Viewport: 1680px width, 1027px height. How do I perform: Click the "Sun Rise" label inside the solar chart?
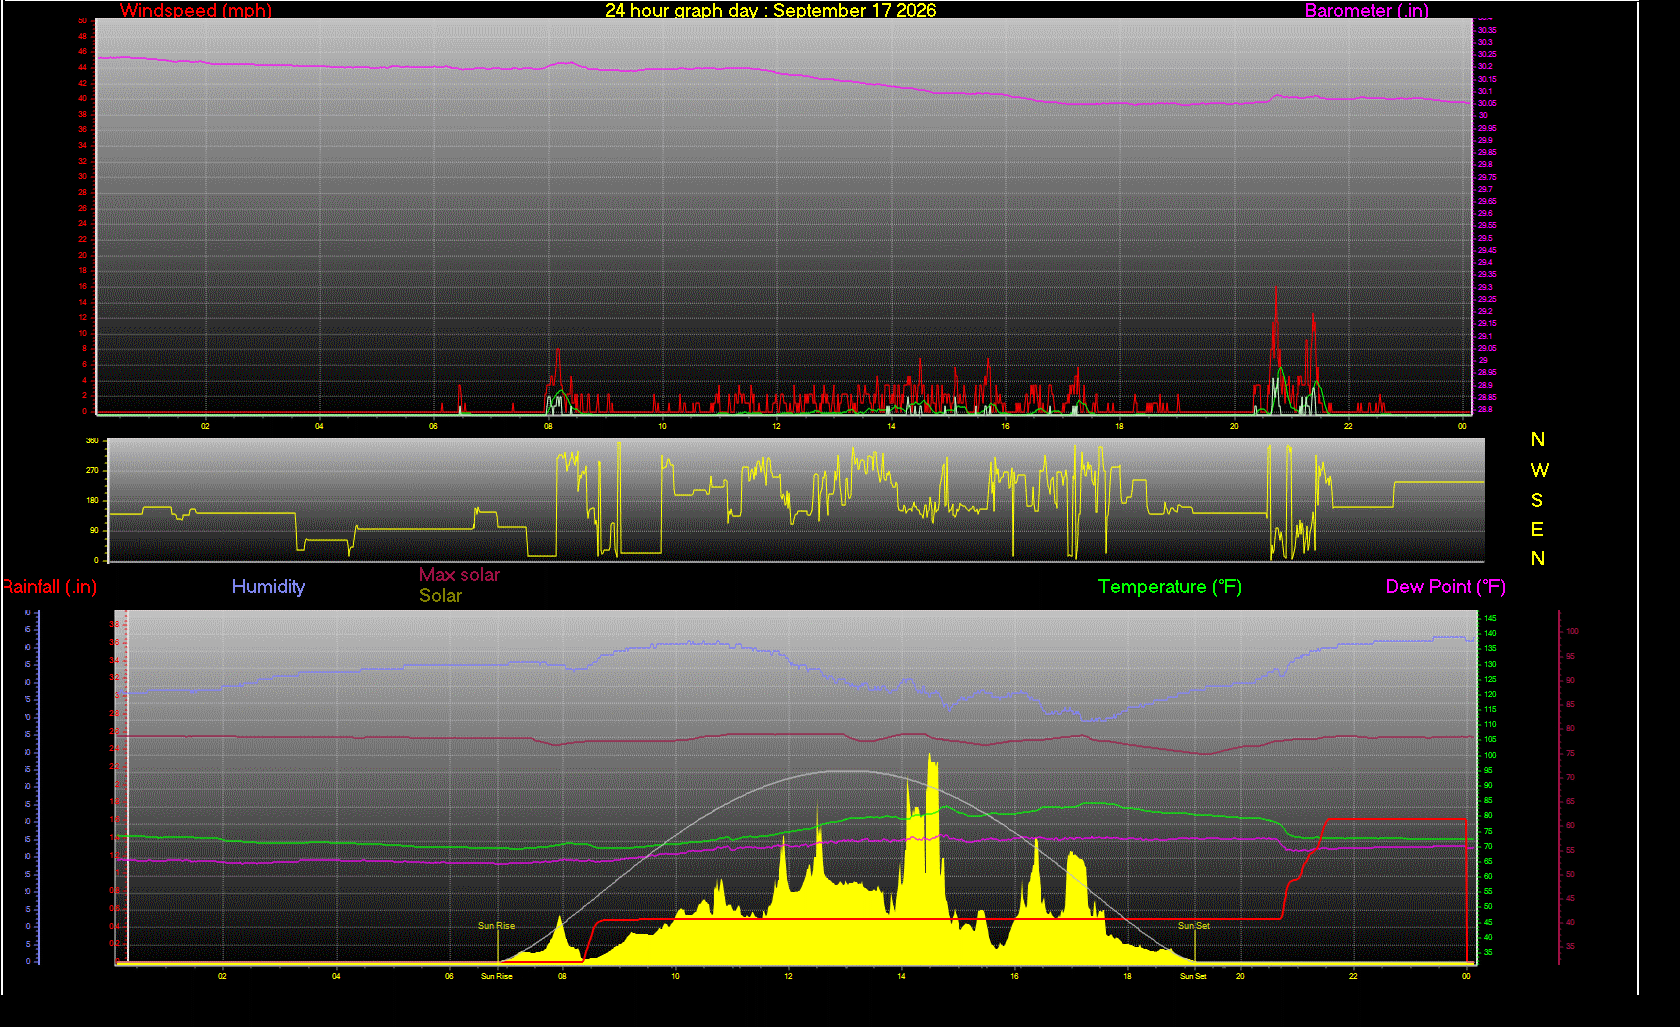pyautogui.click(x=496, y=926)
